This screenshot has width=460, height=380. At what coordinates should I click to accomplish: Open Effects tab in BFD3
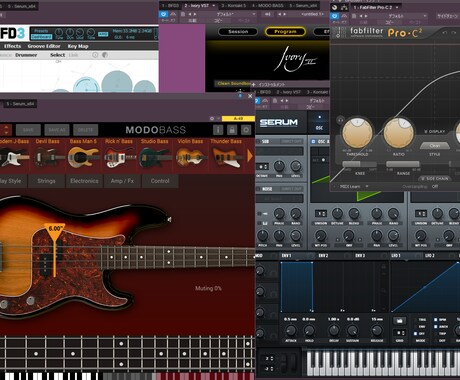click(12, 46)
